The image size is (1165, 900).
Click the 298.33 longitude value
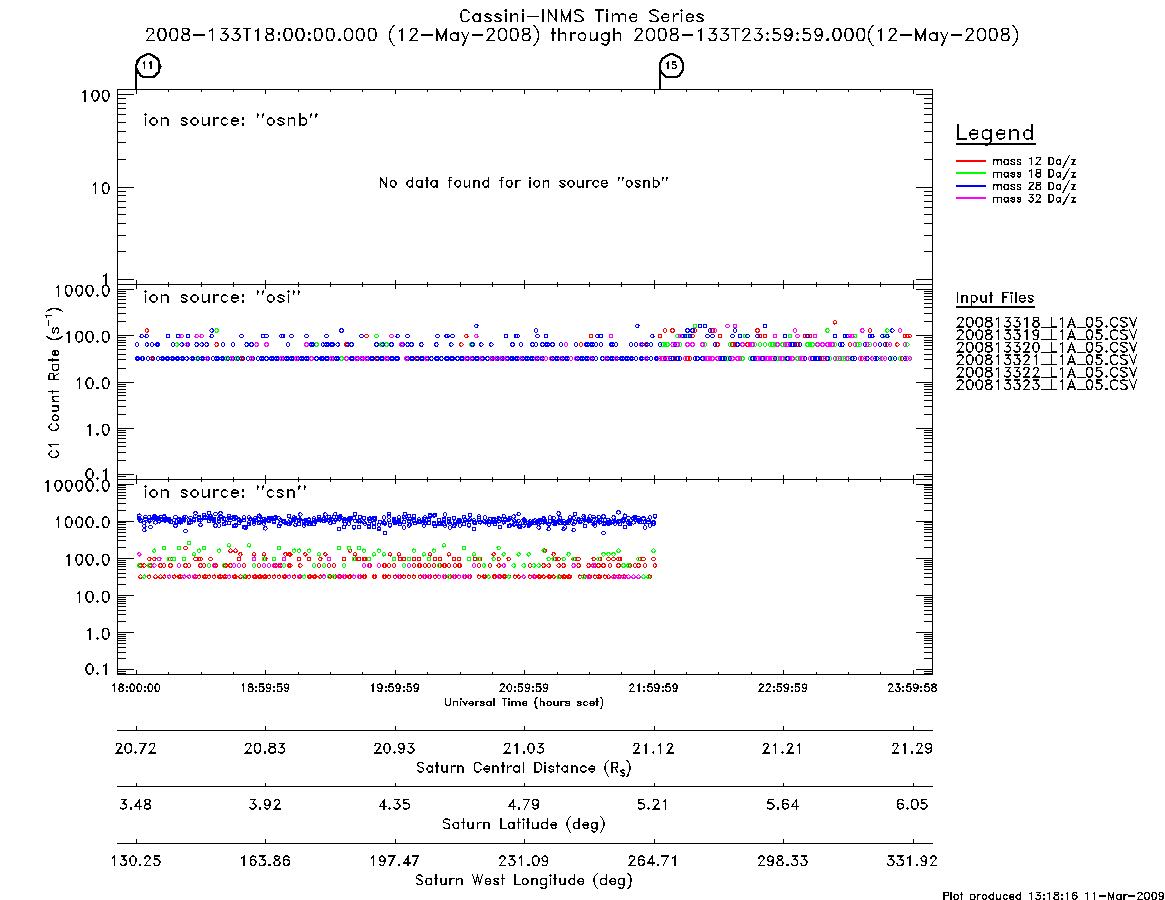pos(782,861)
